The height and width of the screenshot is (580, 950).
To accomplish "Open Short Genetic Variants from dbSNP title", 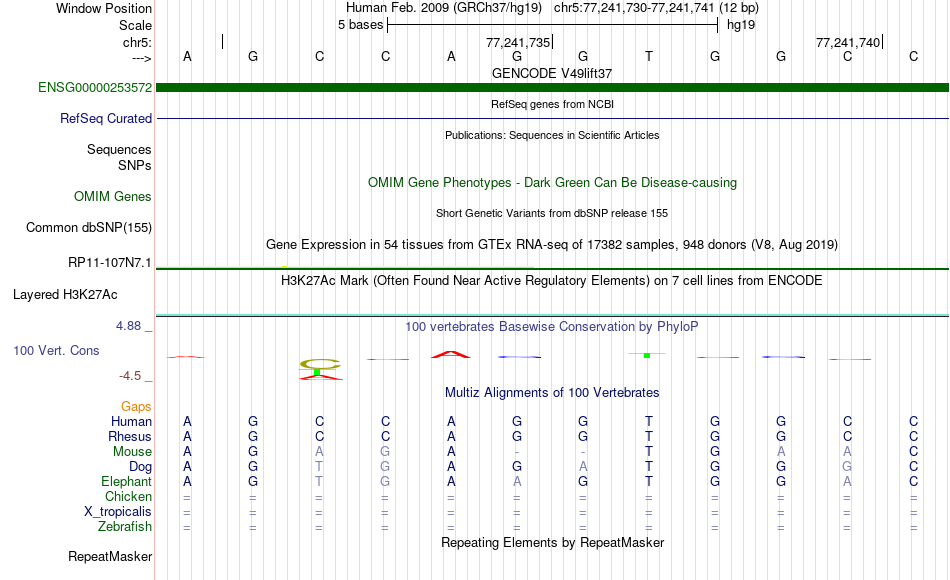I will coord(552,213).
